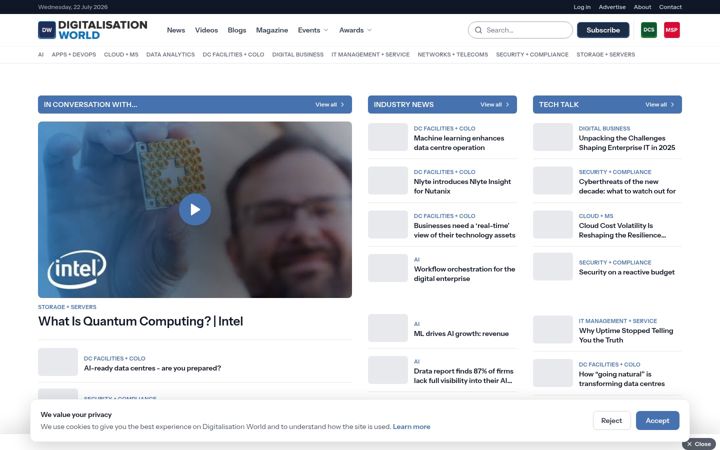Click Storage + Servers tag above quantum title
This screenshot has width=720, height=450.
(x=67, y=307)
